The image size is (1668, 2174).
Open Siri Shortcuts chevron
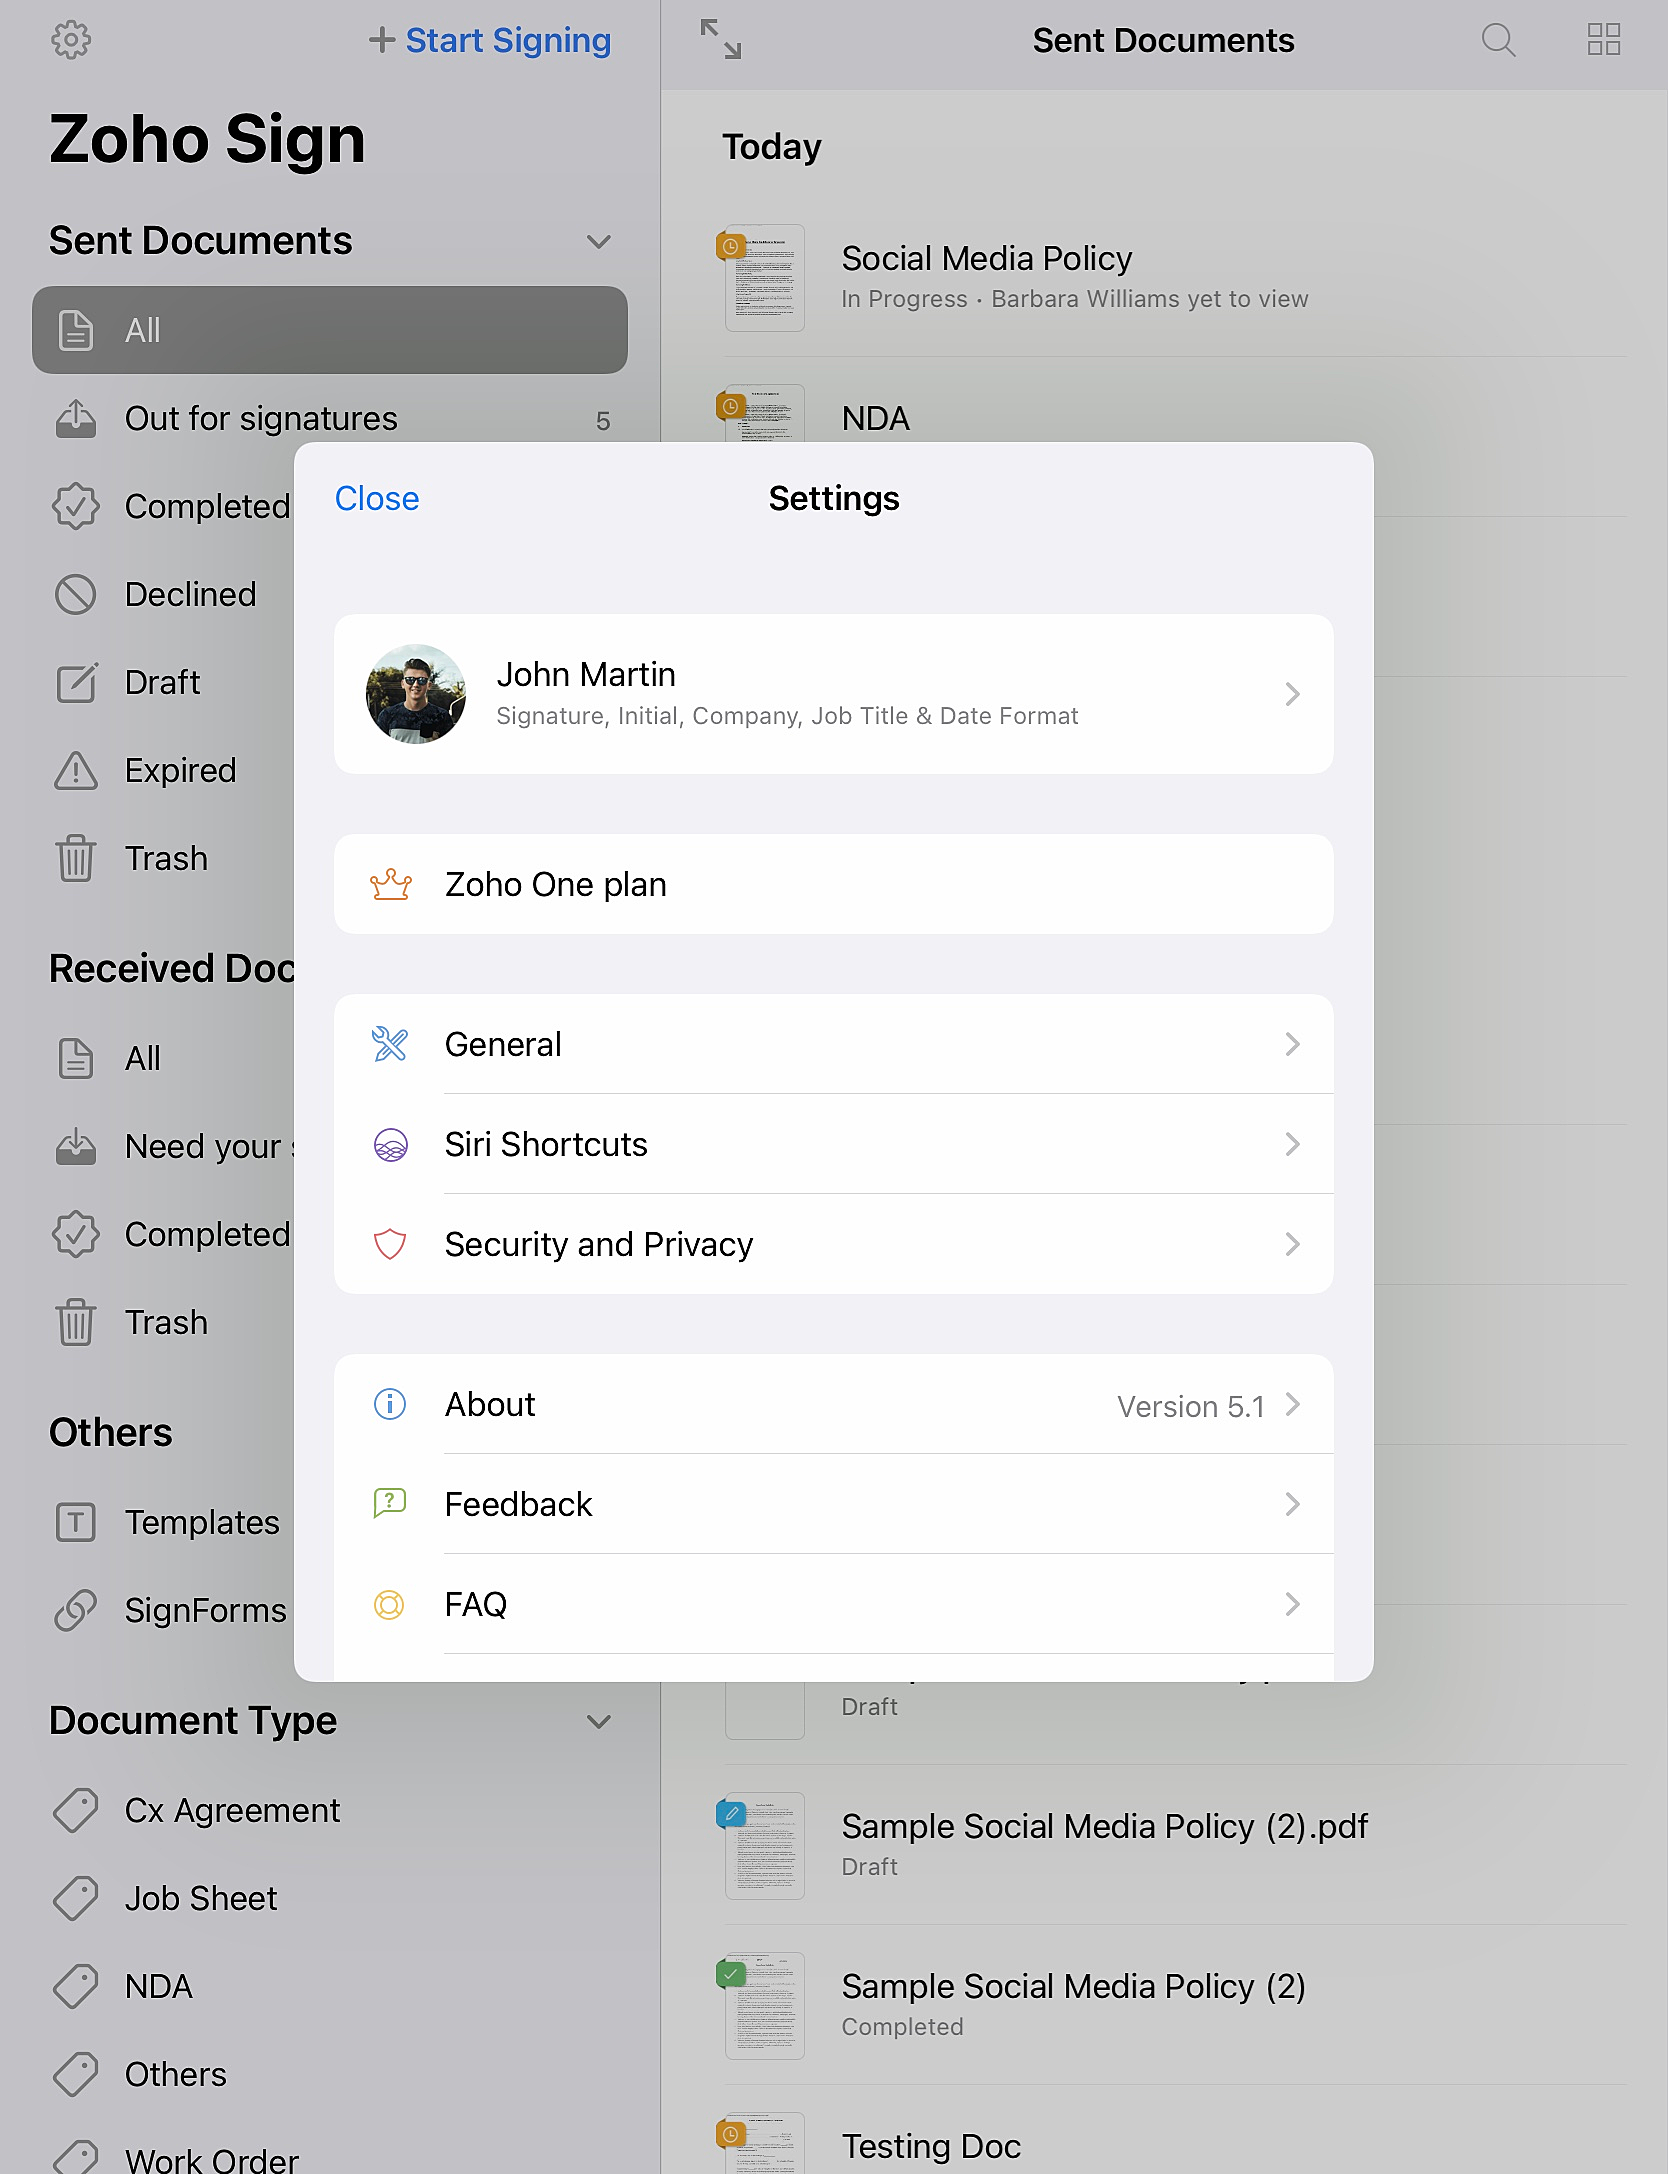1292,1144
